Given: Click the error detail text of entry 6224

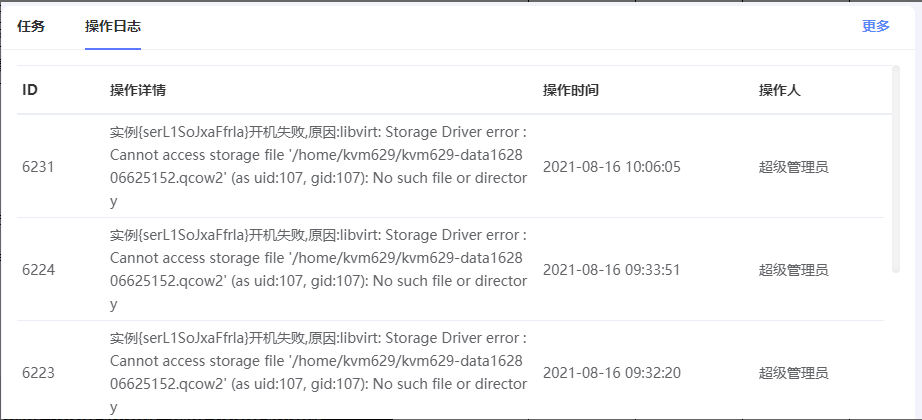Looking at the screenshot, I should [318, 269].
